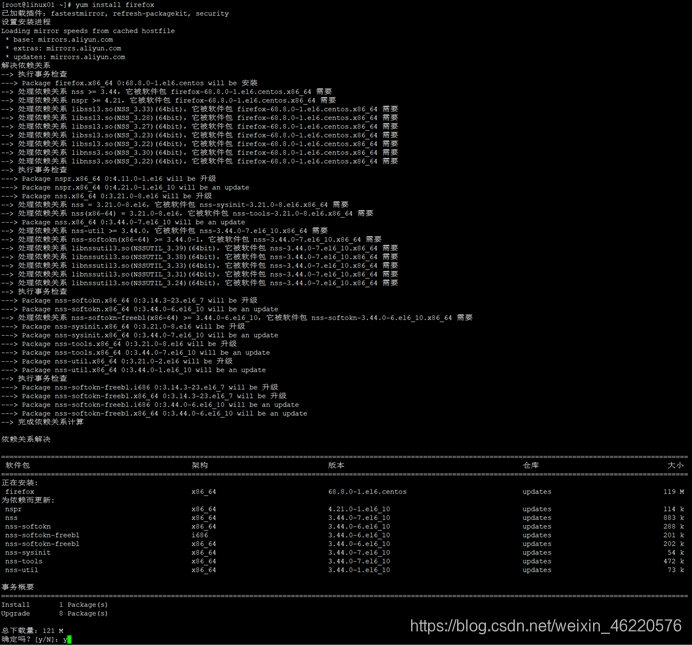Click the '事务概要' heading
692x645 pixels.
[x=18, y=587]
